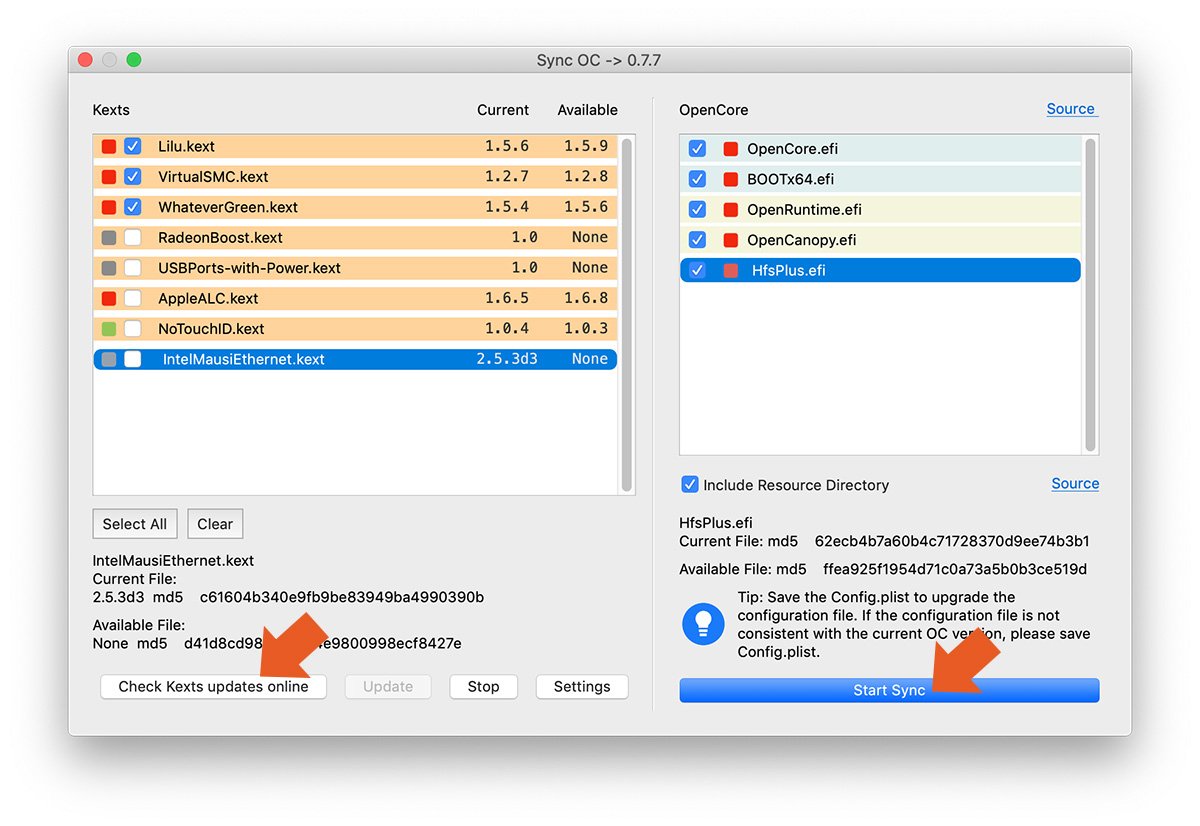Toggle the OpenRuntime.efi checkbox
1200x826 pixels.
[698, 210]
